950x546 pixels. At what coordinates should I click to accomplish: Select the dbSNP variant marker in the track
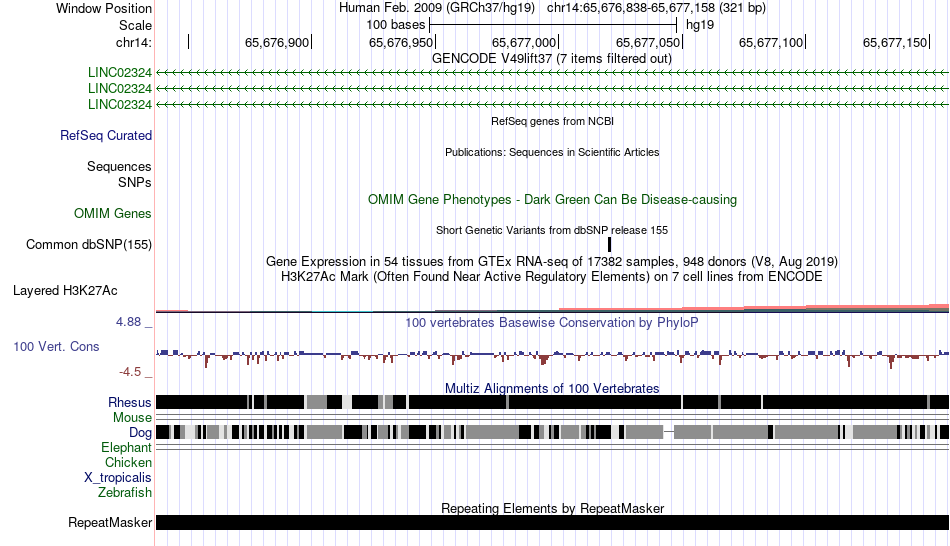coord(610,244)
